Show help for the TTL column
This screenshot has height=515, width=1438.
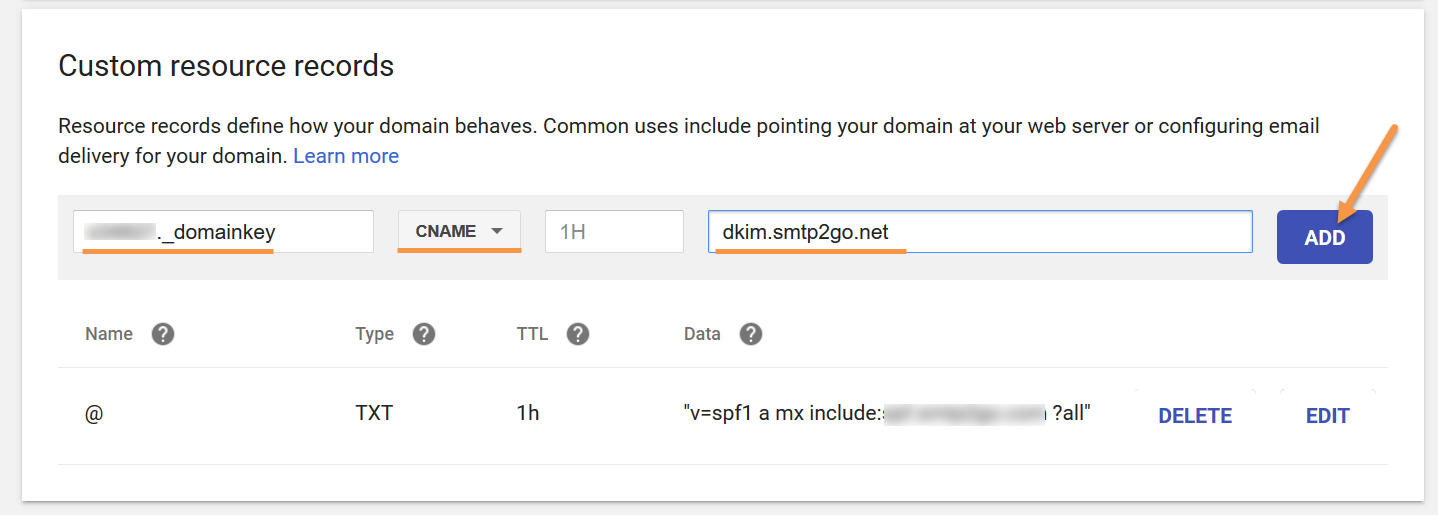point(577,334)
